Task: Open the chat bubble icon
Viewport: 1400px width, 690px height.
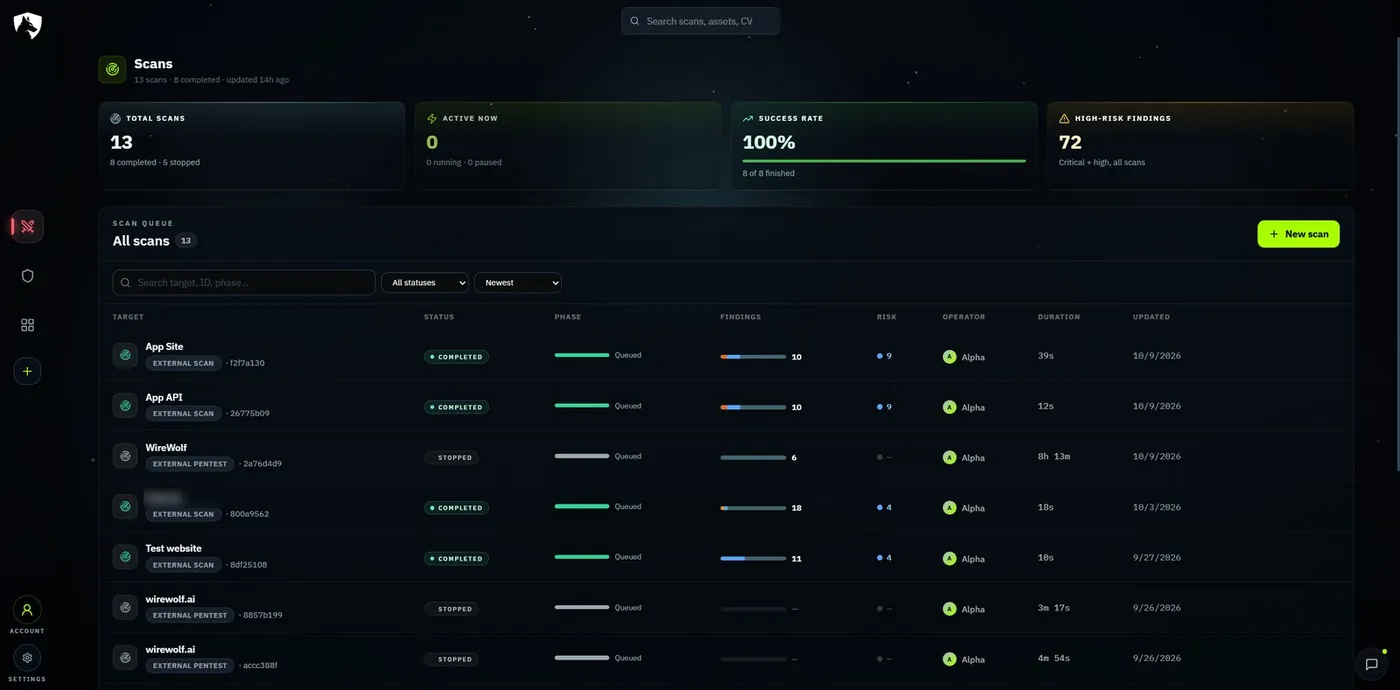Action: pyautogui.click(x=1371, y=664)
